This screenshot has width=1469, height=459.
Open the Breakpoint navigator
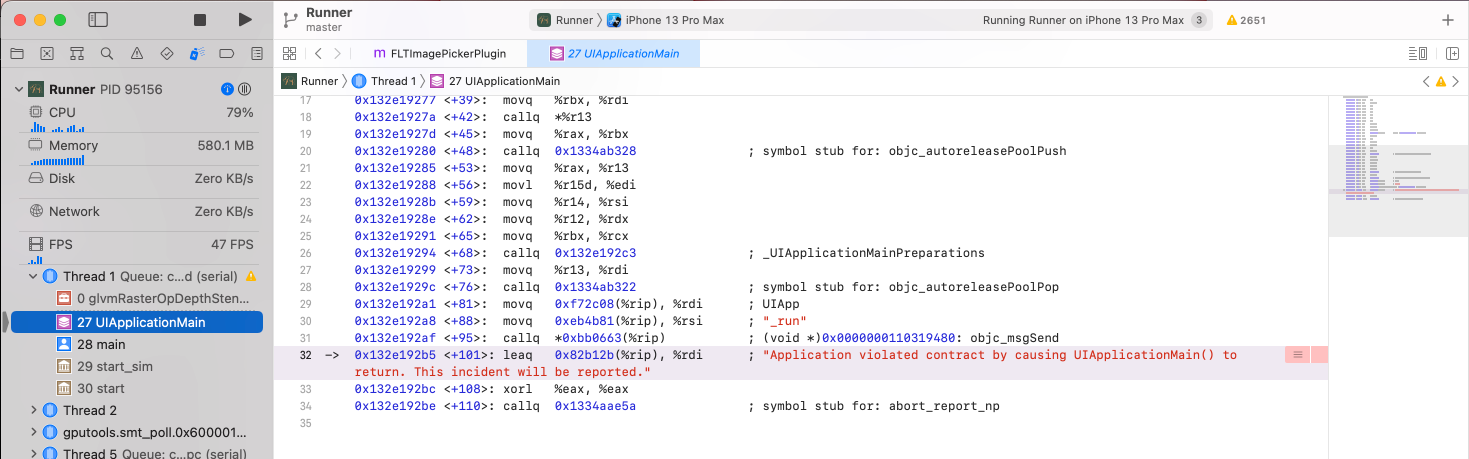(227, 53)
